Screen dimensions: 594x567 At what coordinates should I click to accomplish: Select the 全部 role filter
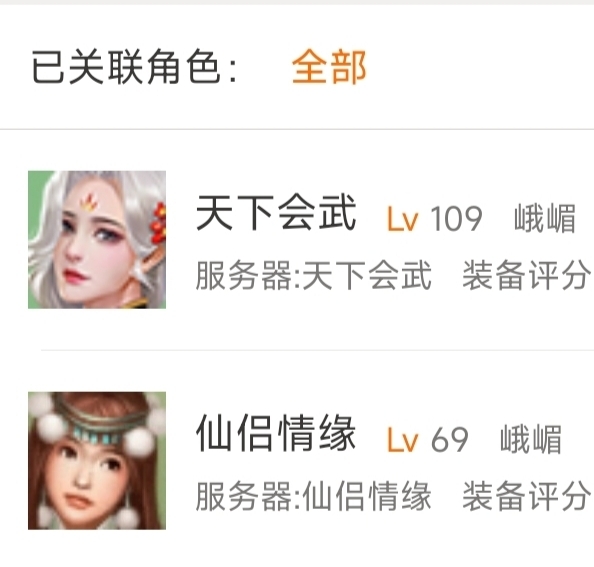tap(329, 67)
